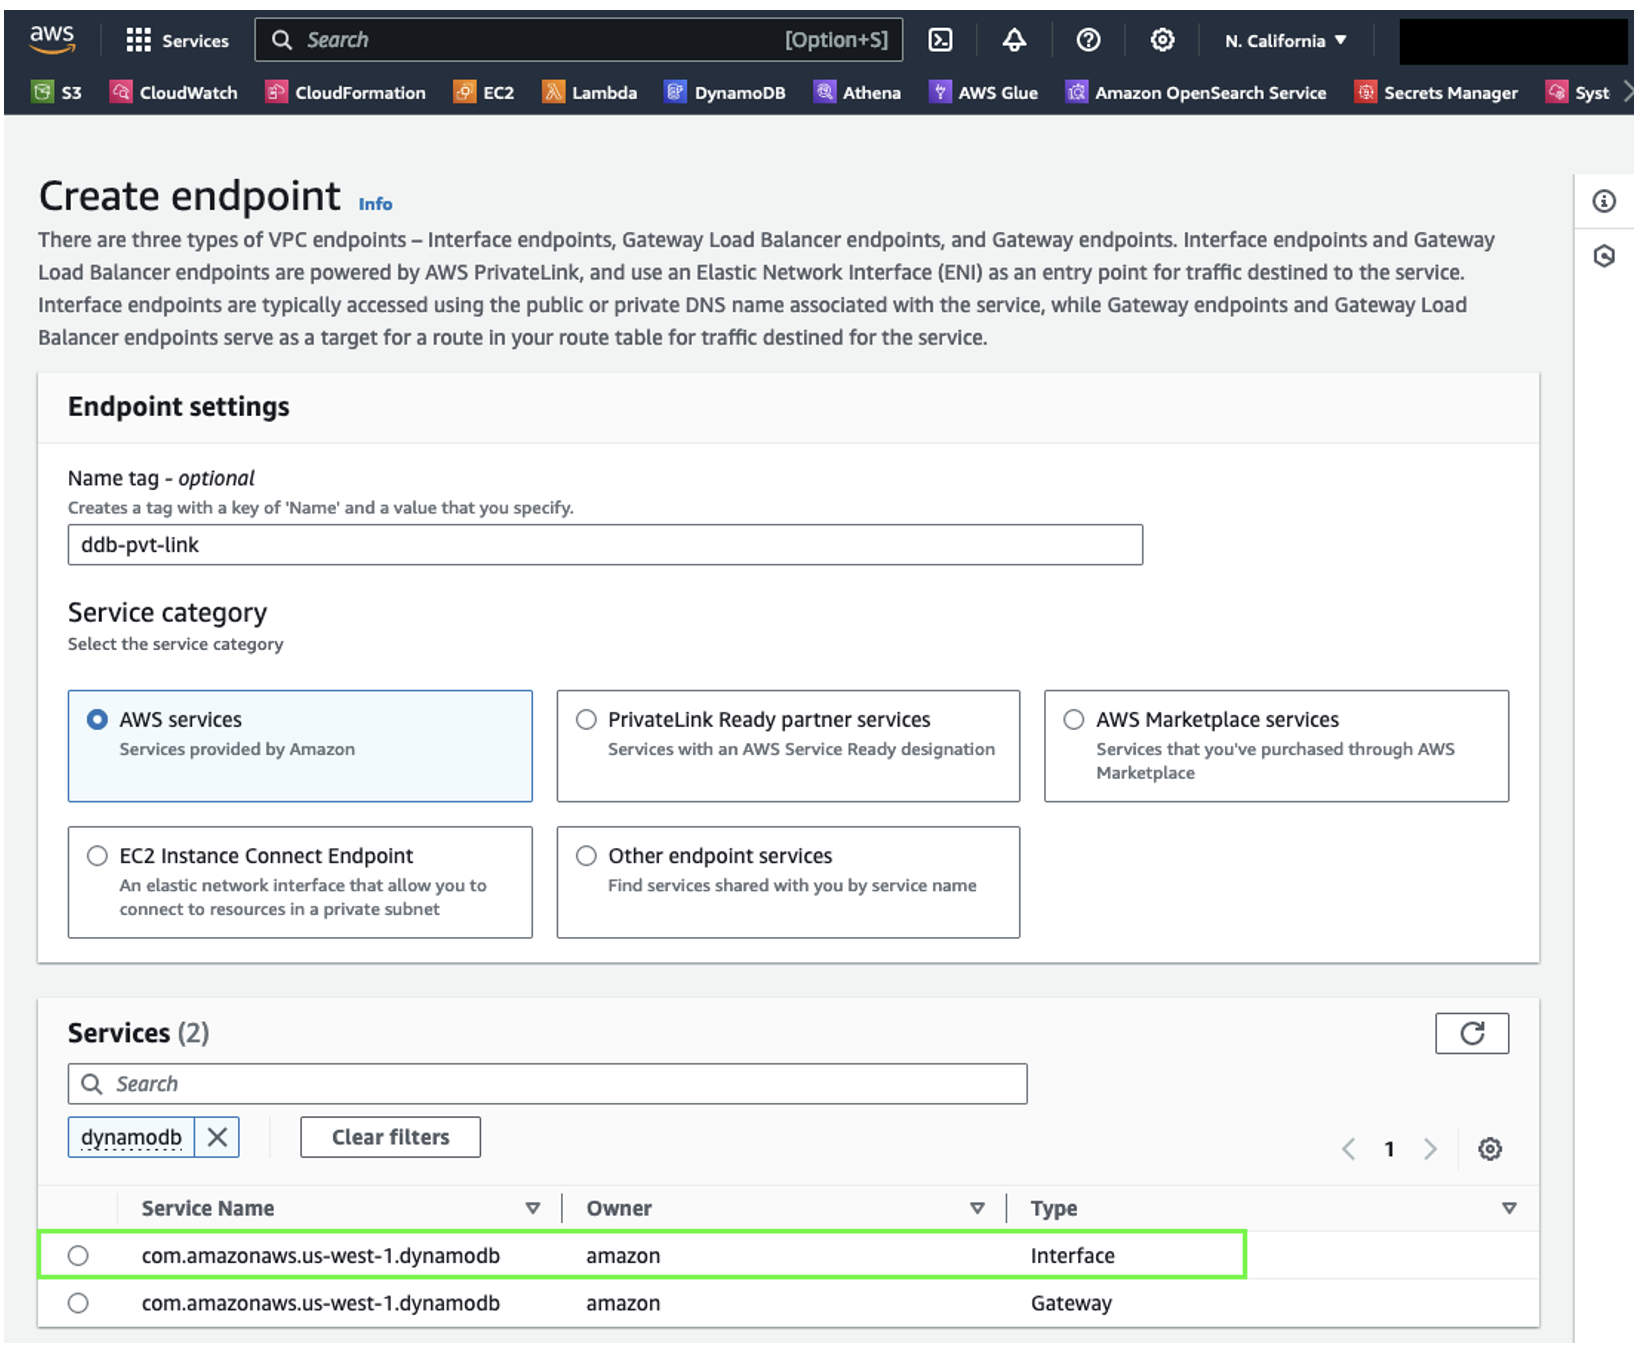Open AWS Glue shortcut
Viewport: 1636px width, 1350px height.
click(984, 93)
